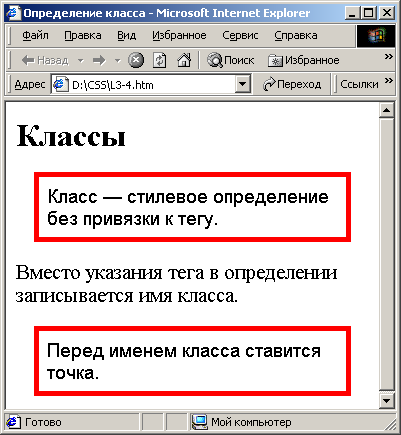Click the scrollbar down arrow
The height and width of the screenshot is (435, 401).
386,401
